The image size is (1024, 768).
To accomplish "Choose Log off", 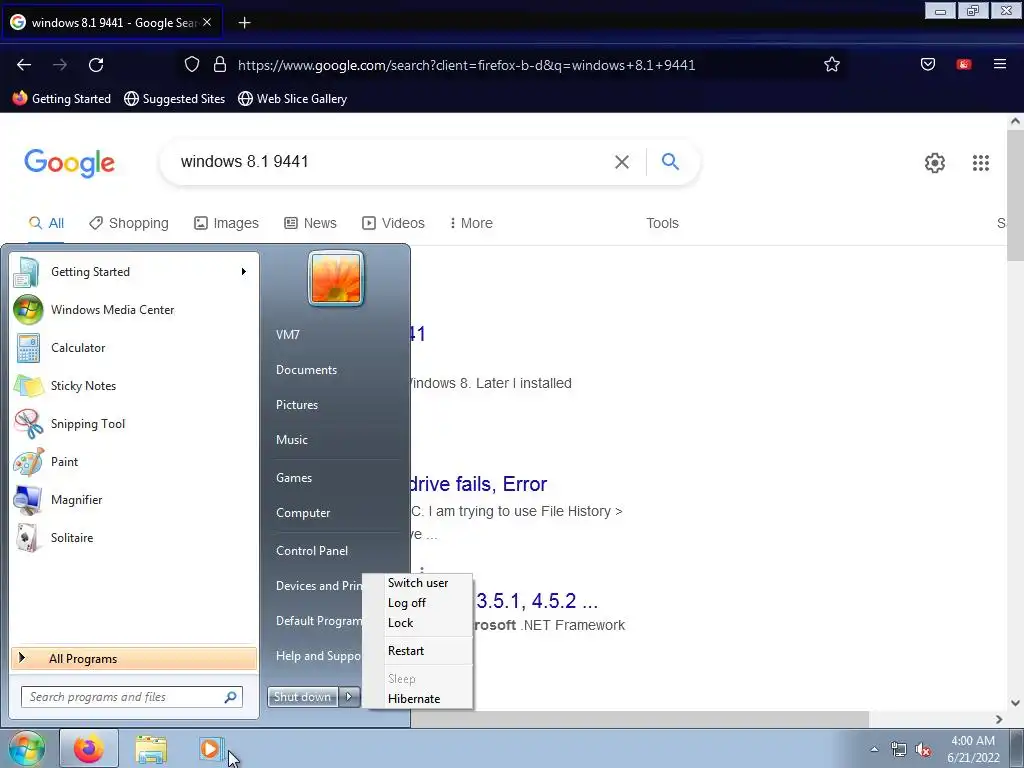I will click(418, 603).
